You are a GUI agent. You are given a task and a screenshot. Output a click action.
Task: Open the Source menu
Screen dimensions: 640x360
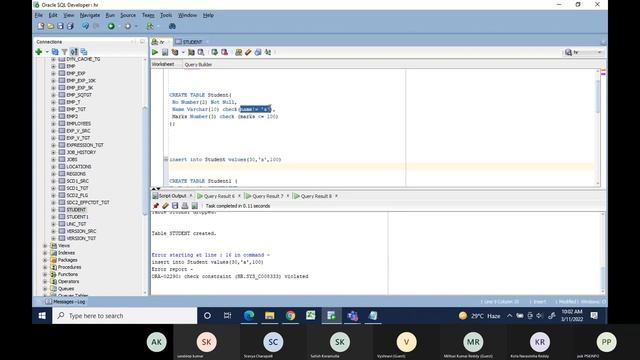click(128, 15)
